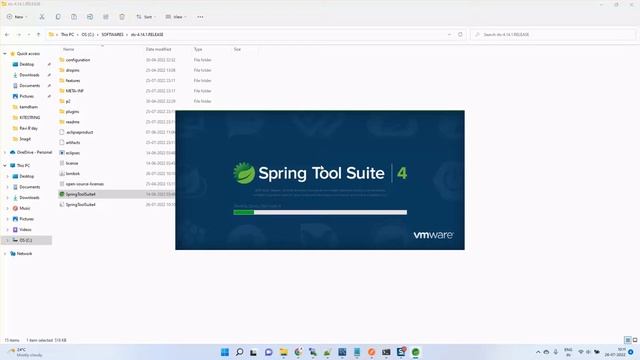Open File Explorer from taskbar

click(283, 352)
